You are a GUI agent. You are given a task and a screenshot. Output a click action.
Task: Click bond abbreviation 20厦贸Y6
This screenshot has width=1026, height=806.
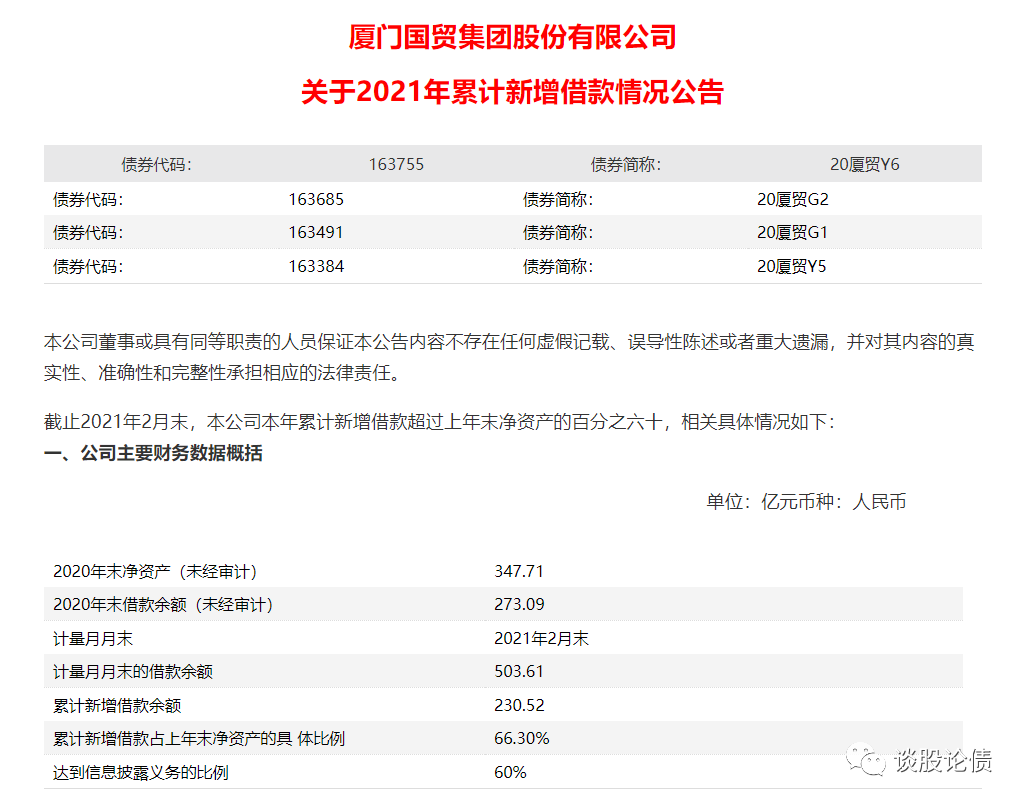(x=864, y=164)
